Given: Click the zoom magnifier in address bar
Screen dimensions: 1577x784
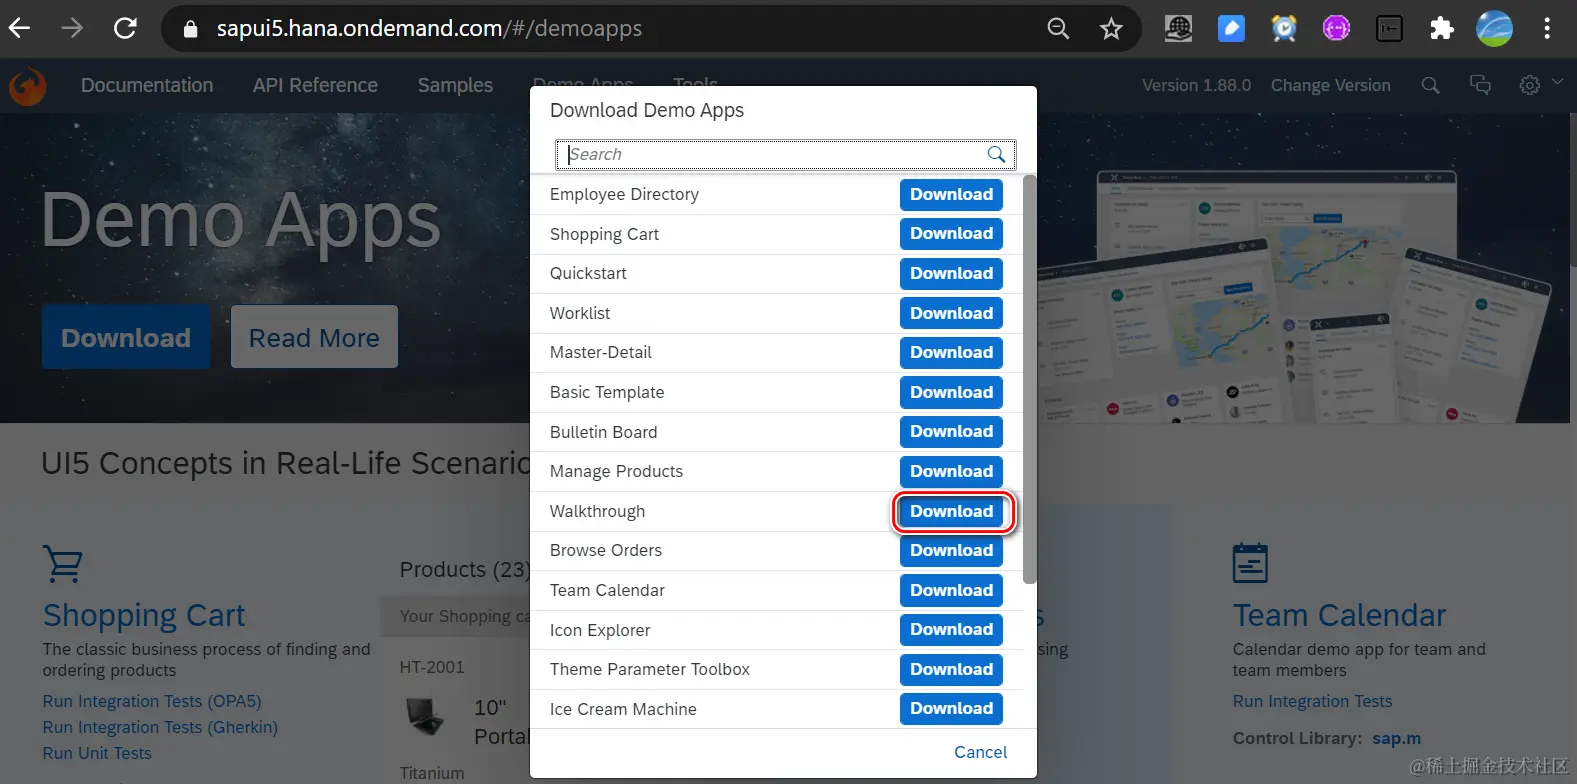Looking at the screenshot, I should coord(1058,29).
